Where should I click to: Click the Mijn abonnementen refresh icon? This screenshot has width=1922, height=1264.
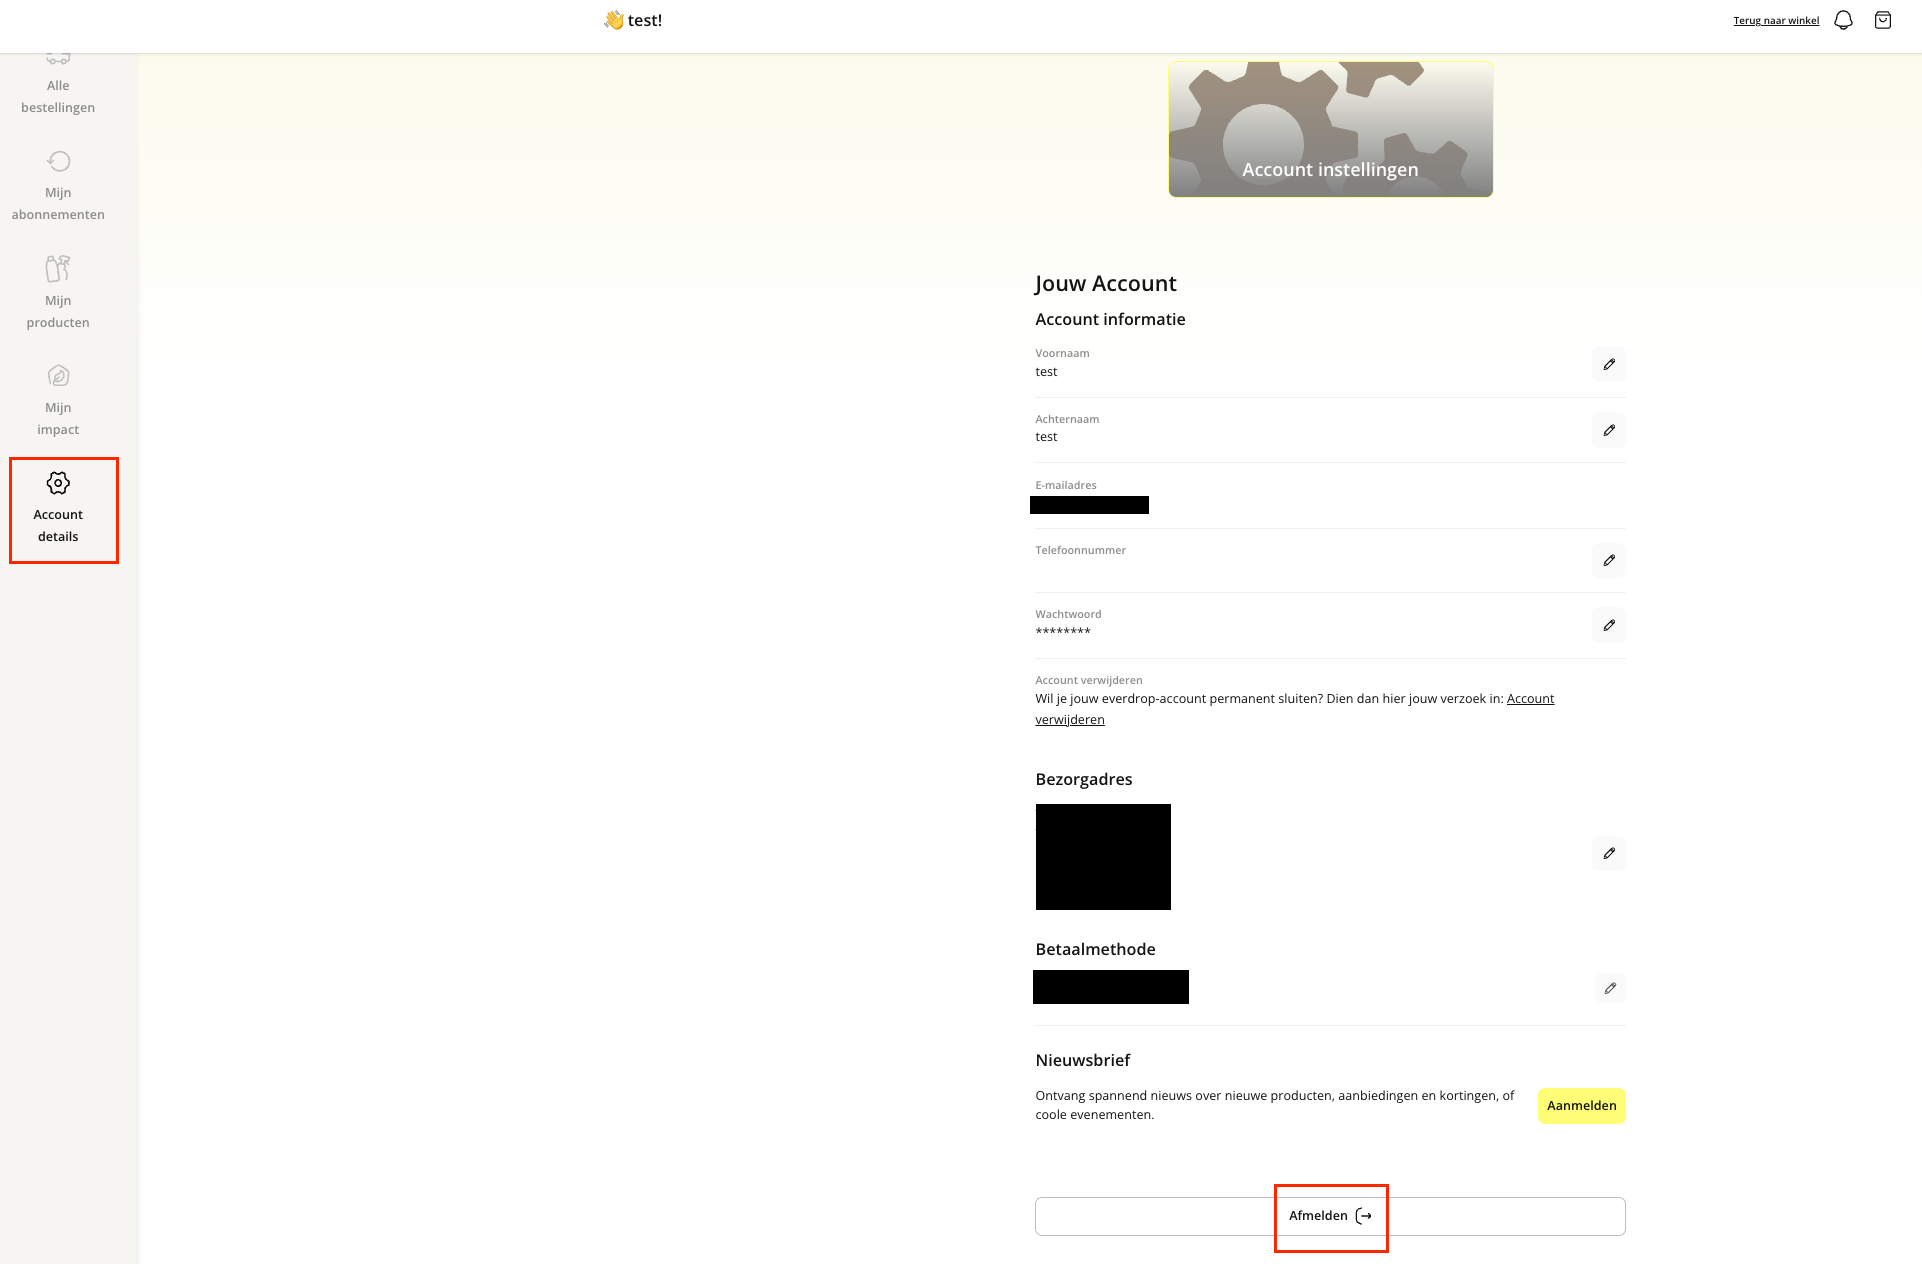pos(58,161)
